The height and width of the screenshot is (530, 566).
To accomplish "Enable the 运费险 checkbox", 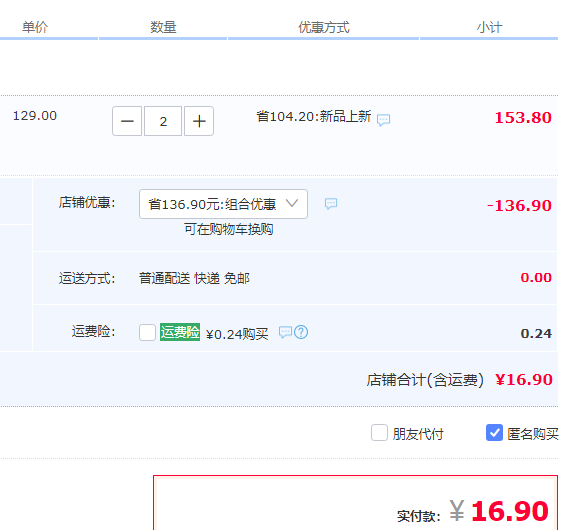I will pyautogui.click(x=147, y=332).
